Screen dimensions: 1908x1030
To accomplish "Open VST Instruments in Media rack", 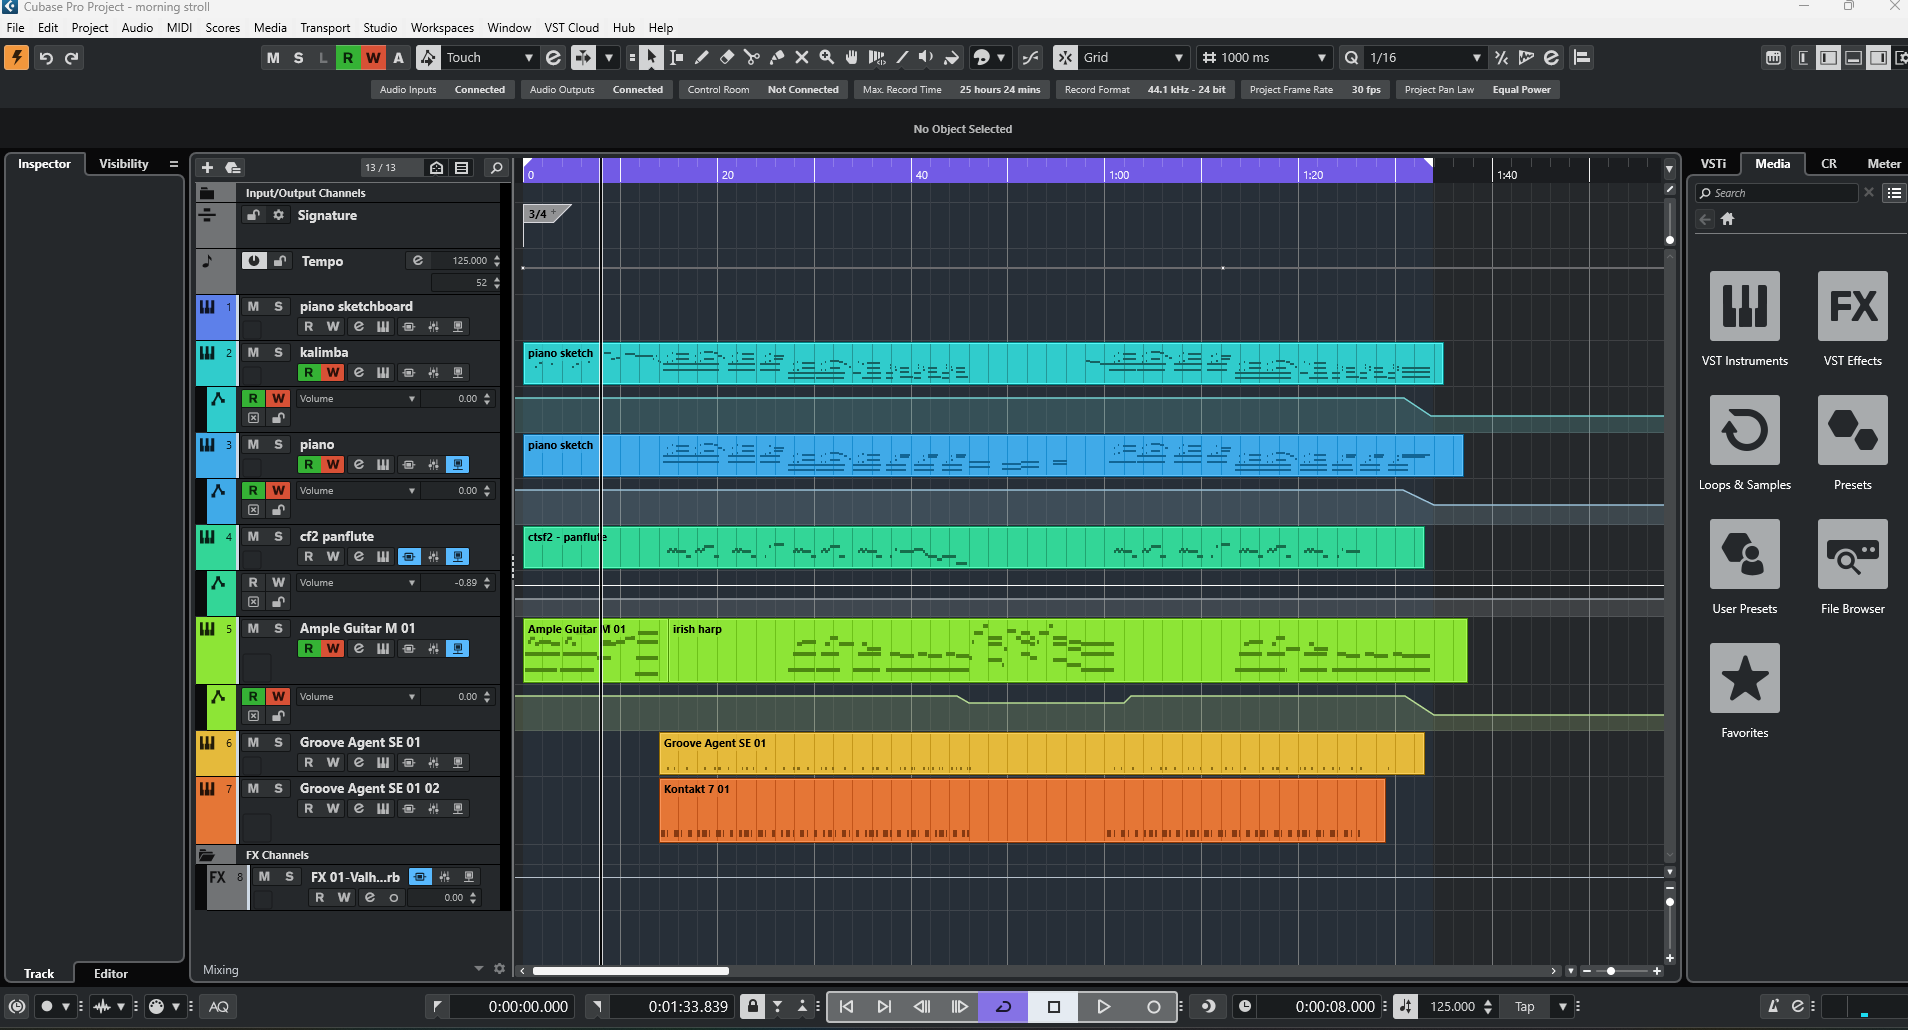I will [1745, 306].
